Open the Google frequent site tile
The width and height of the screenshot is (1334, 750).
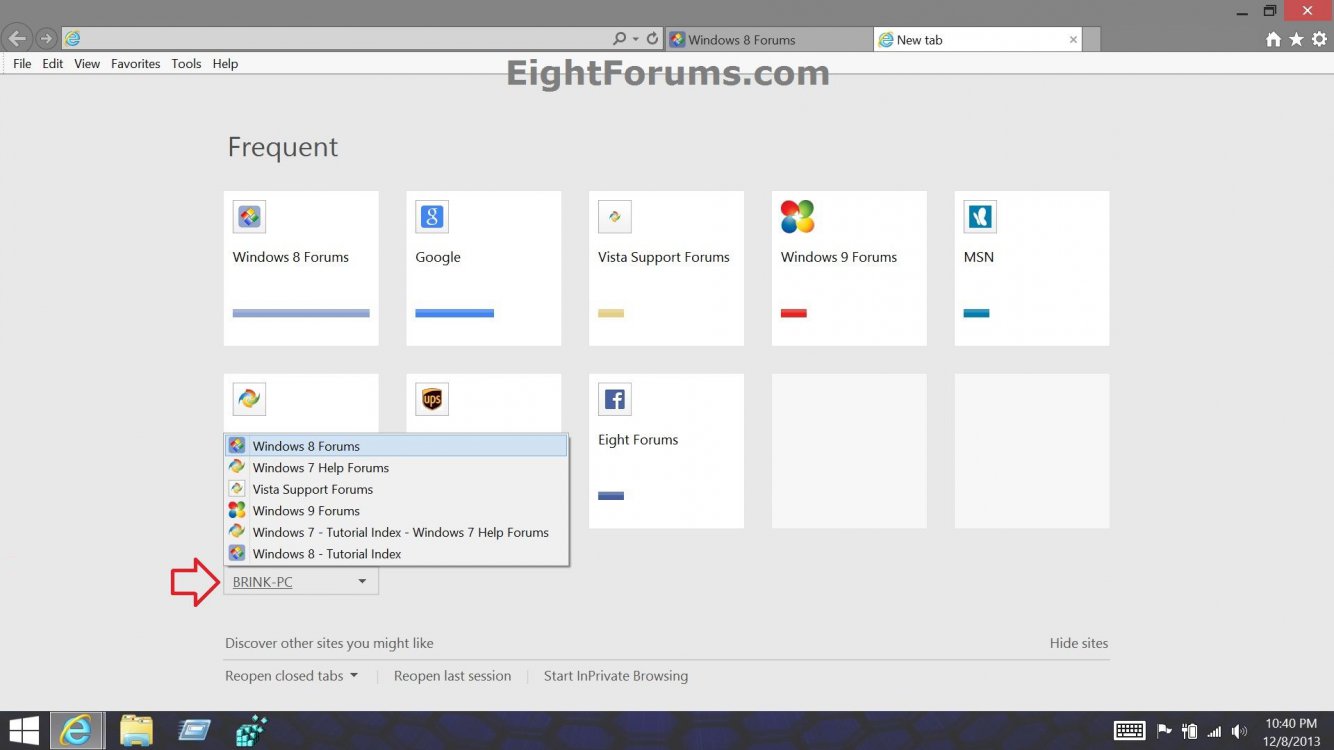tap(483, 268)
